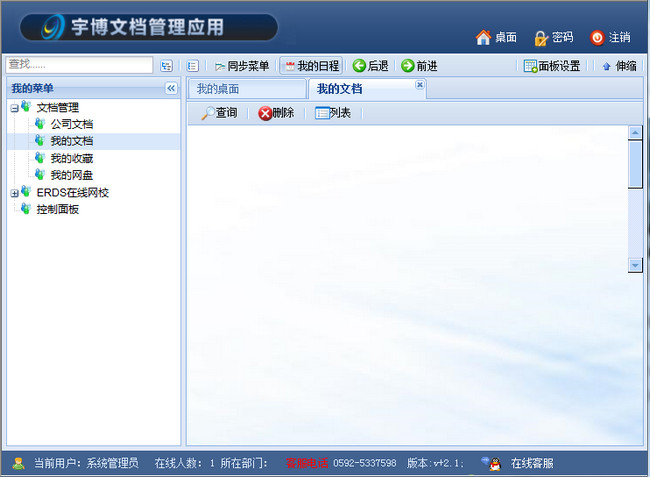Close the 我的文档 tab
Viewport: 650px width, 477px height.
click(x=420, y=85)
